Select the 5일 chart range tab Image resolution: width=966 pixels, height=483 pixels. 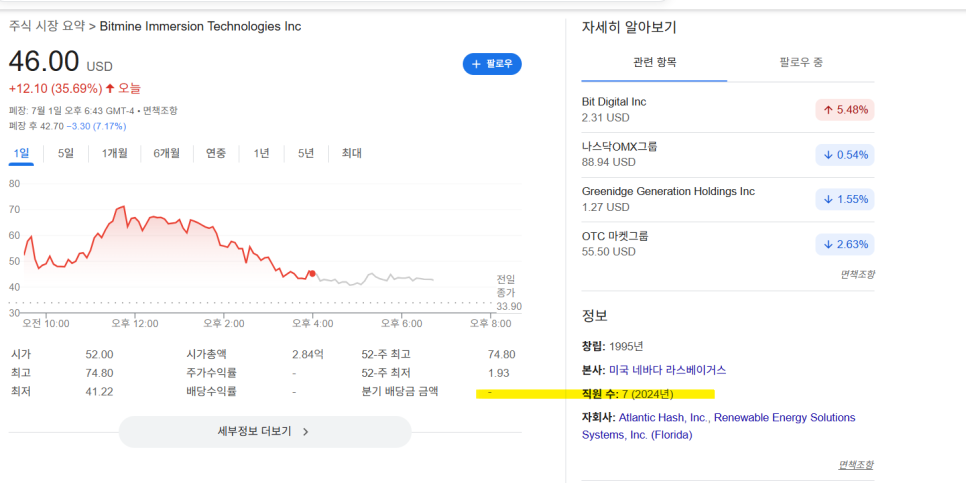65,153
